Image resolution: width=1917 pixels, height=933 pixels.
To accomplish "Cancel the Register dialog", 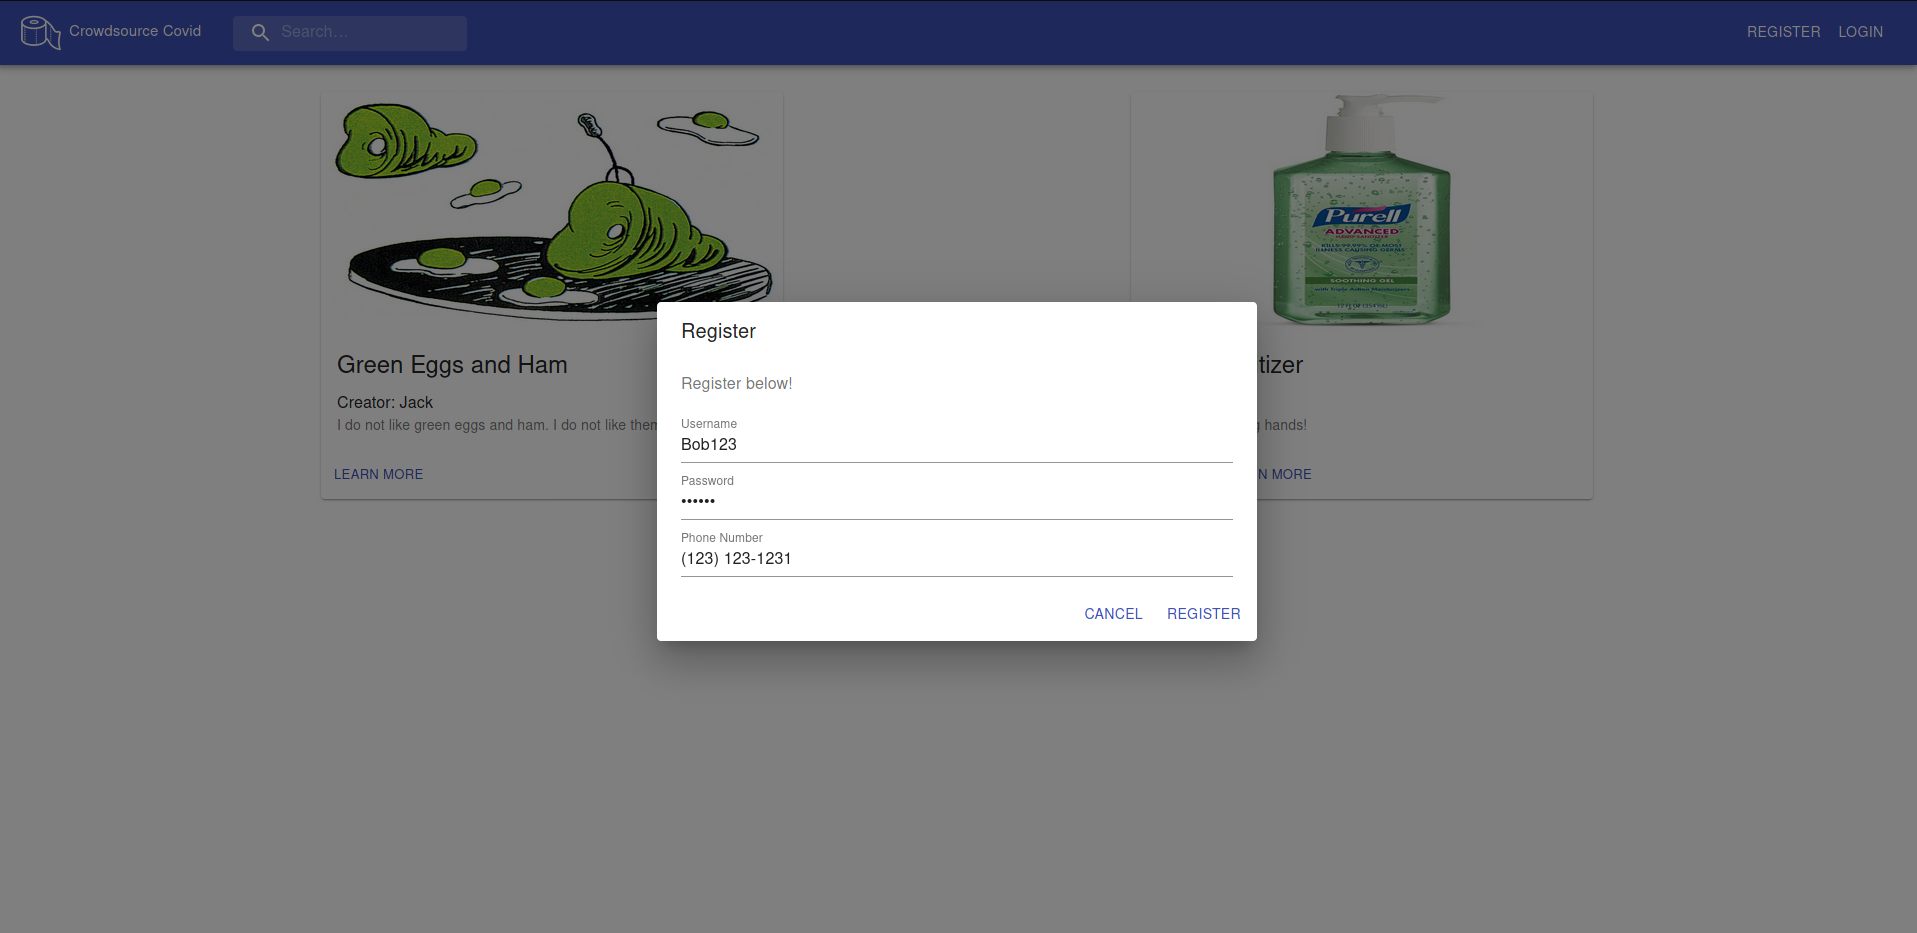I will click(1113, 614).
